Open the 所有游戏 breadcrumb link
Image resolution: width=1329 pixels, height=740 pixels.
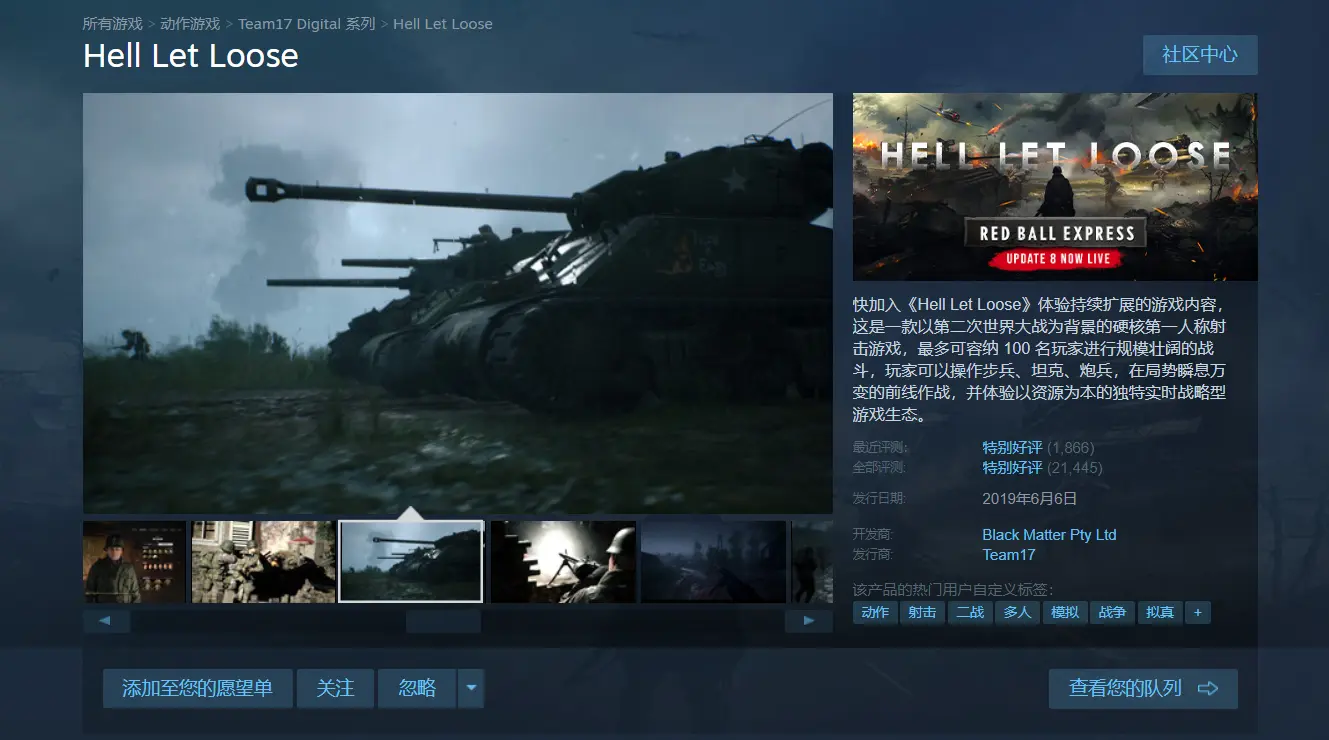coord(112,23)
